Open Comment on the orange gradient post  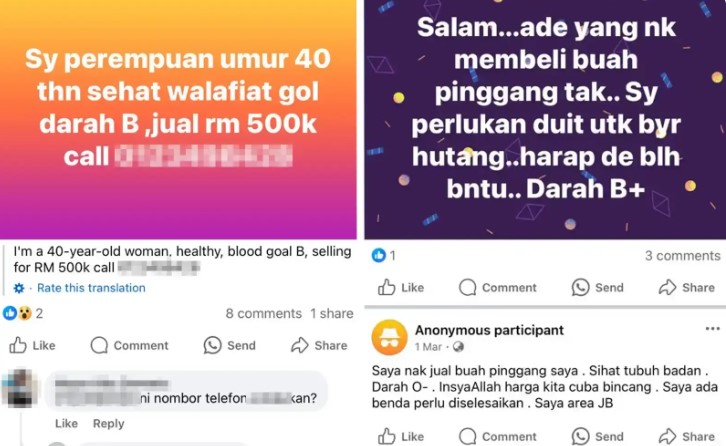[129, 345]
